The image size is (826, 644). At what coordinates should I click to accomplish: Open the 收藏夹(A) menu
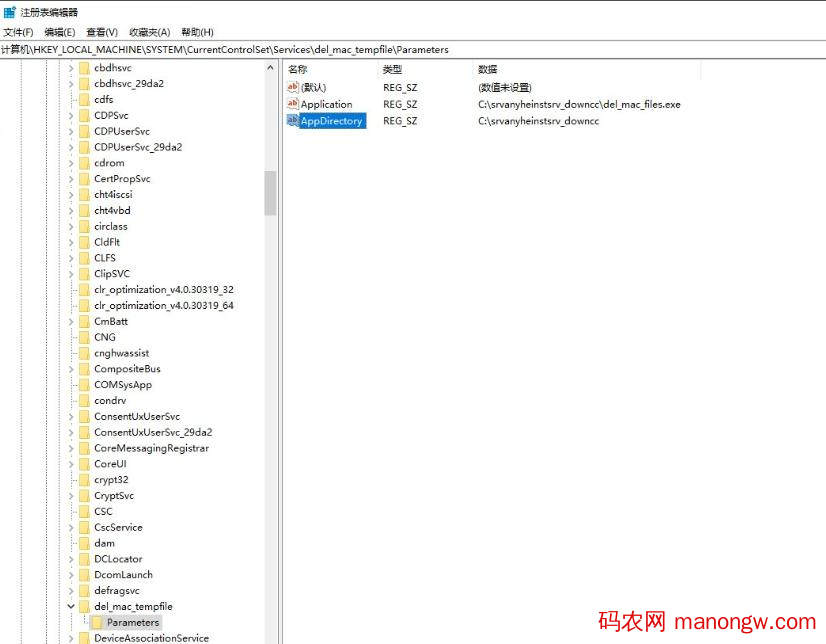coord(149,31)
